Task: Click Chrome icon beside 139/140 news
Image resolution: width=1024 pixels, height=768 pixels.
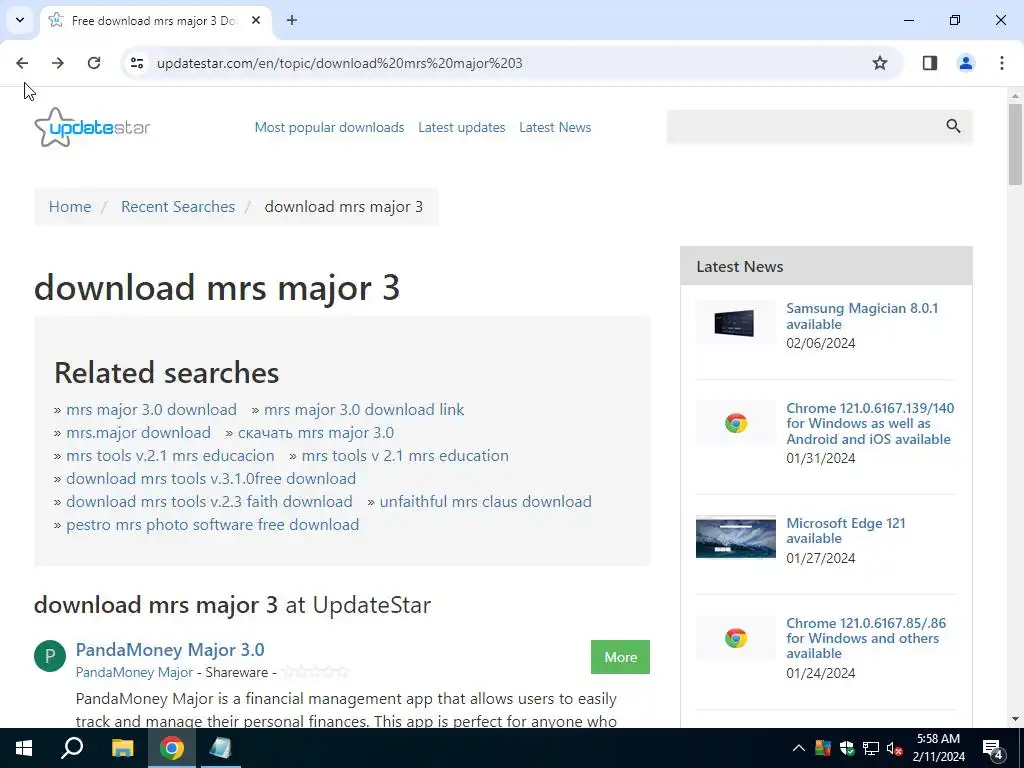Action: point(735,423)
